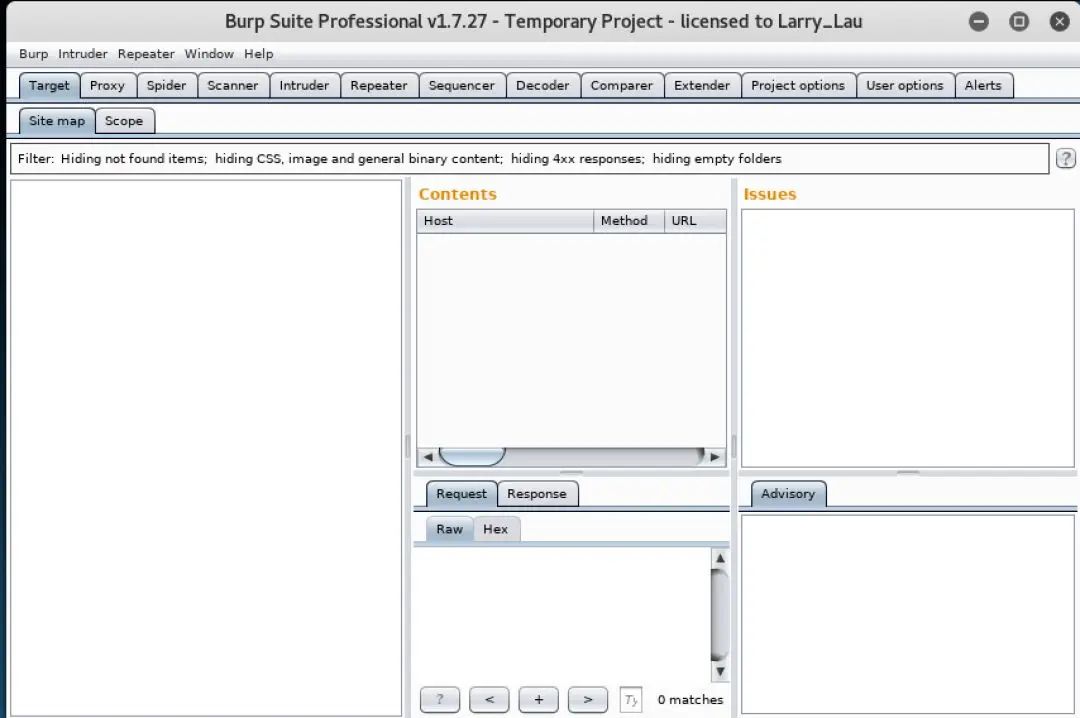Switch to the Scope sub-tab
This screenshot has width=1080, height=718.
(x=124, y=121)
